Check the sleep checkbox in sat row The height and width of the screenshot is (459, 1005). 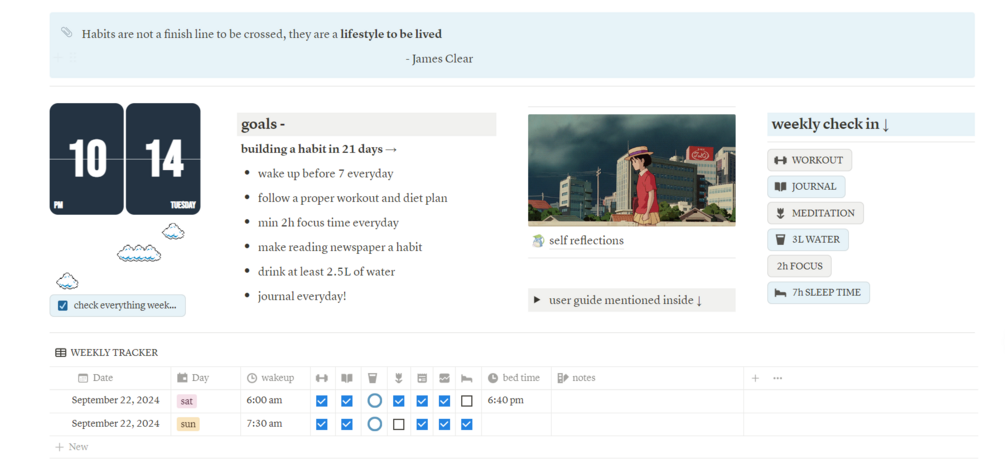467,401
